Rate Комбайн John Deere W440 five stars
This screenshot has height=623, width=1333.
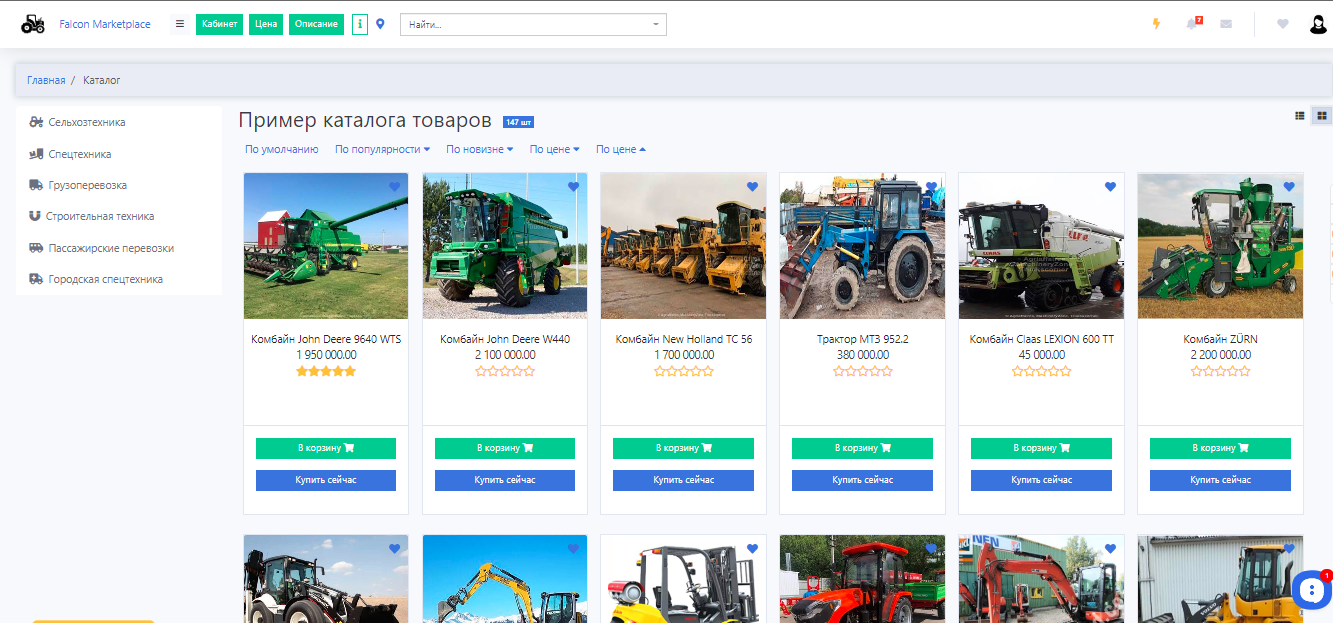coord(530,371)
